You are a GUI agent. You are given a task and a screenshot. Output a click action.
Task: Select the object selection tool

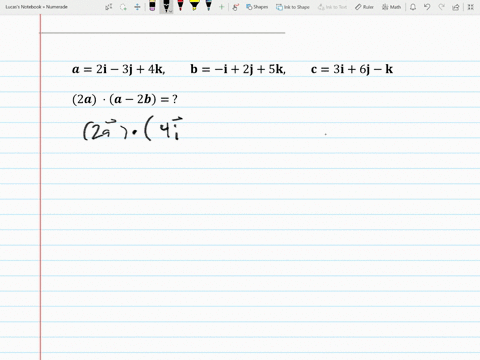109,7
